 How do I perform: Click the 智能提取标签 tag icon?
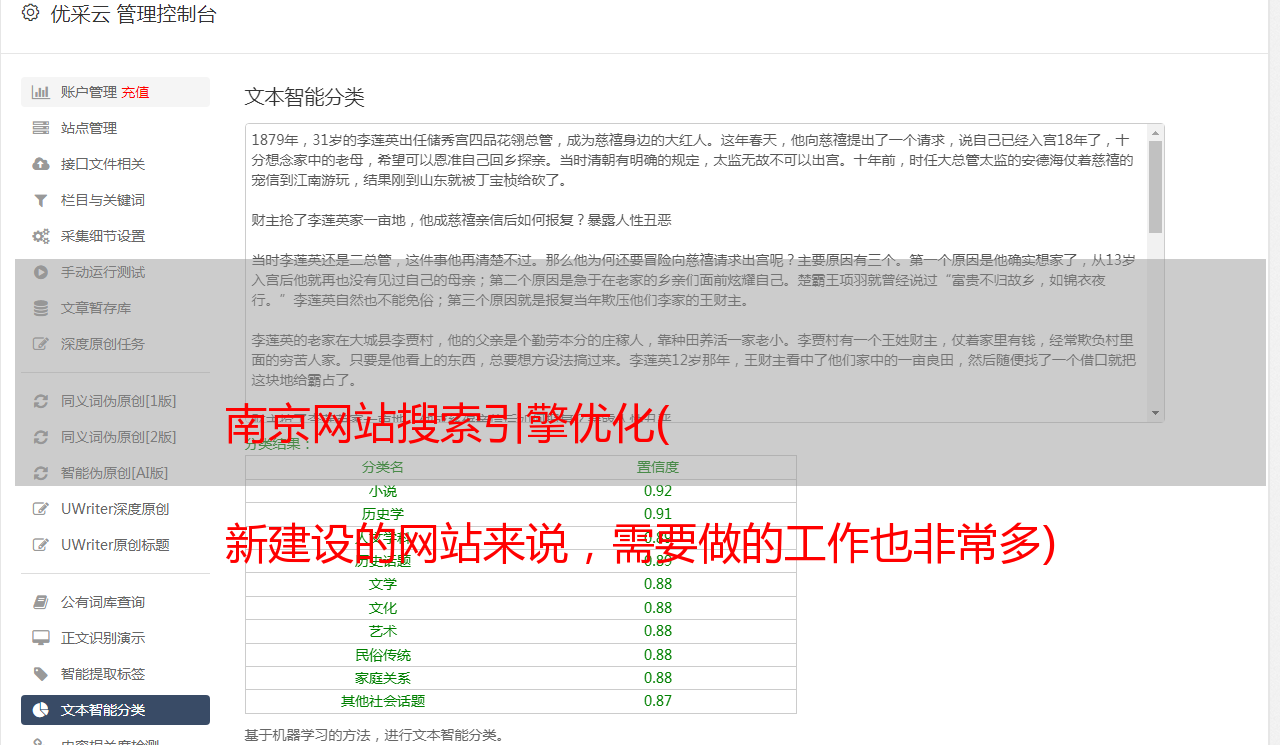click(x=41, y=674)
